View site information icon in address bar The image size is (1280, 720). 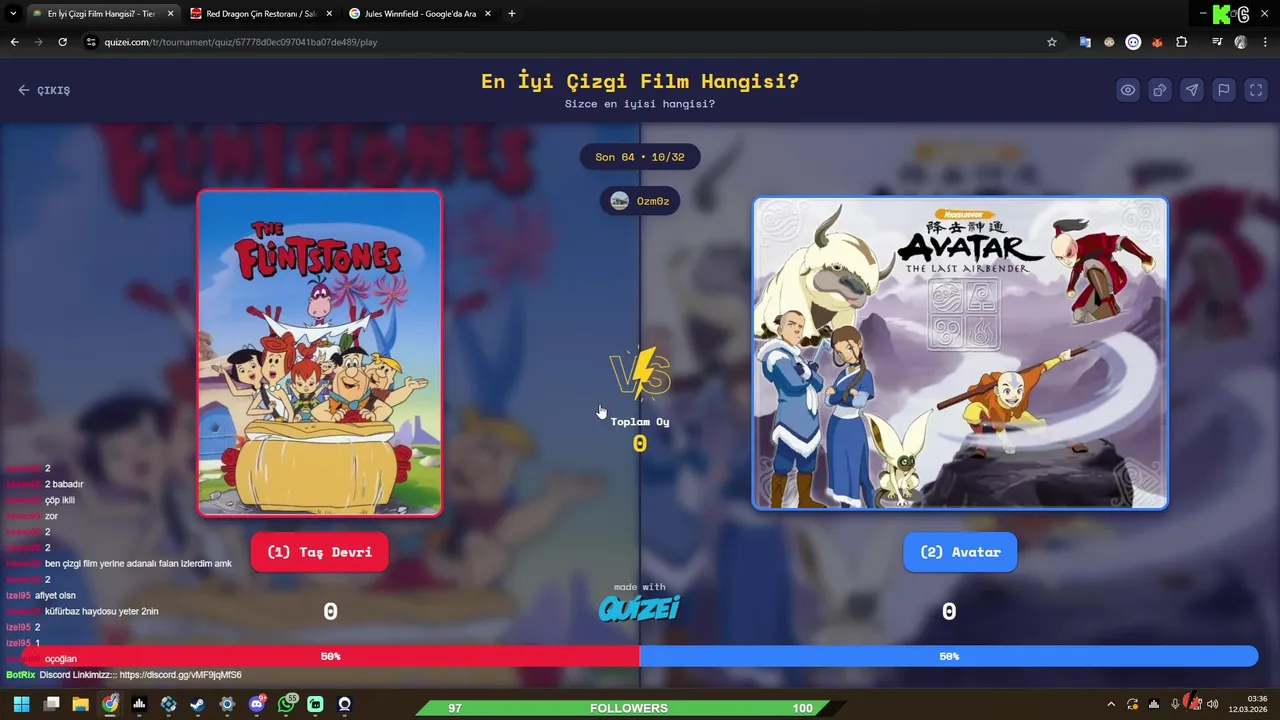pyautogui.click(x=91, y=42)
